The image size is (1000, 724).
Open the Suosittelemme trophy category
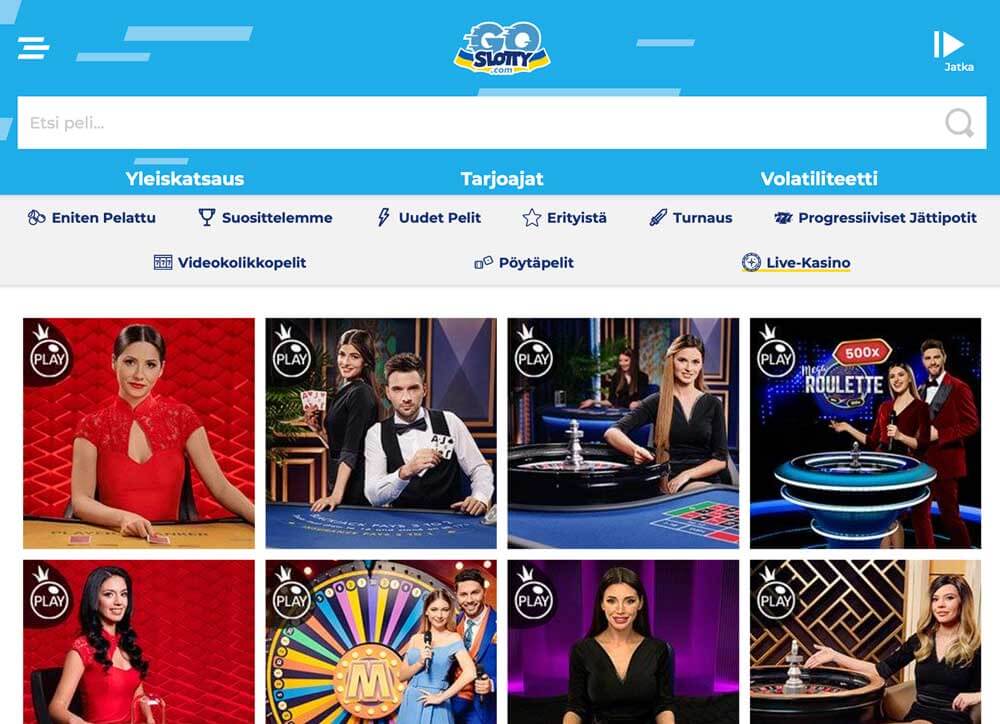point(265,218)
